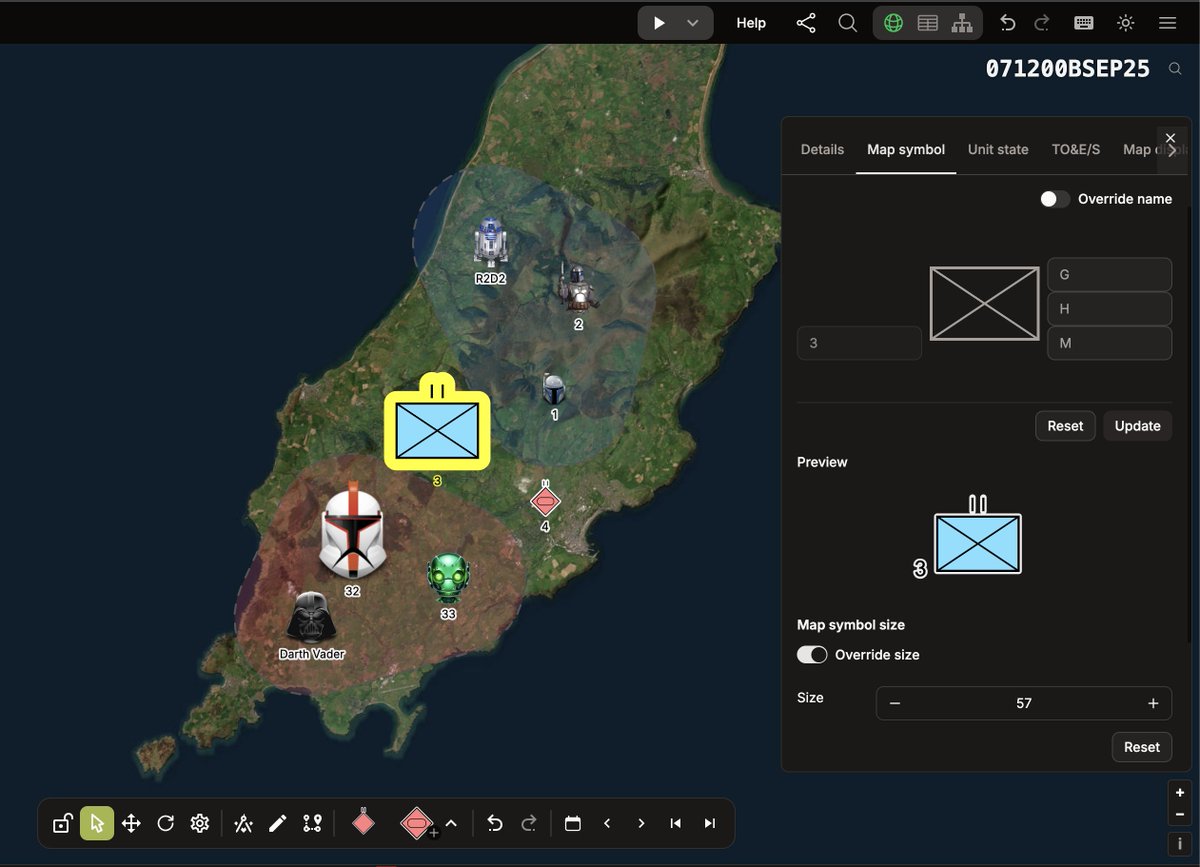Open the Help menu
Viewport: 1200px width, 867px height.
click(x=751, y=23)
